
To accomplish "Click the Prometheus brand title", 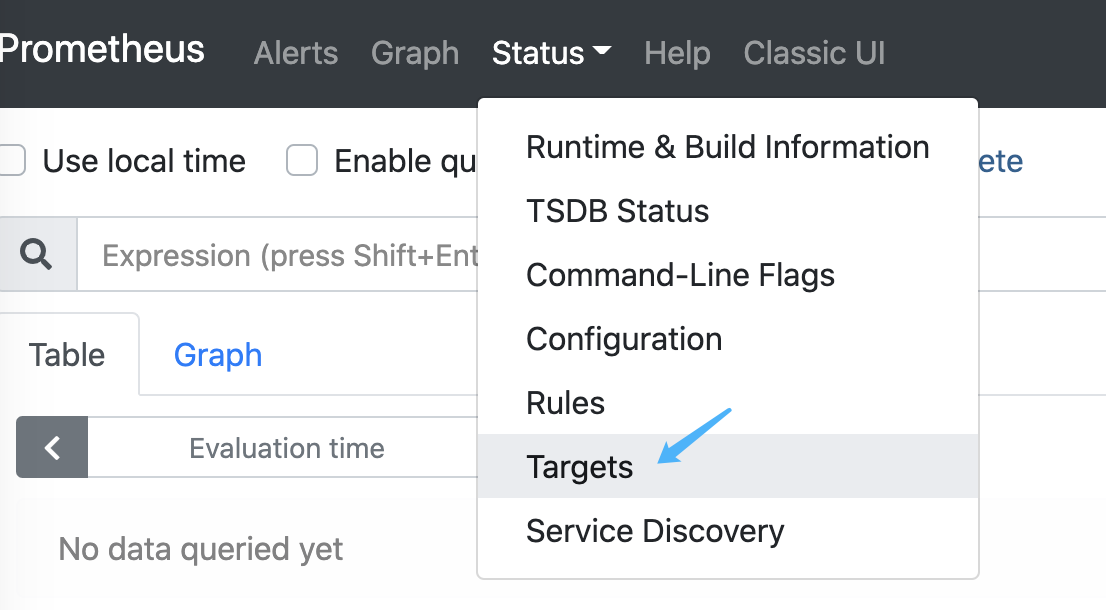I will pyautogui.click(x=102, y=49).
